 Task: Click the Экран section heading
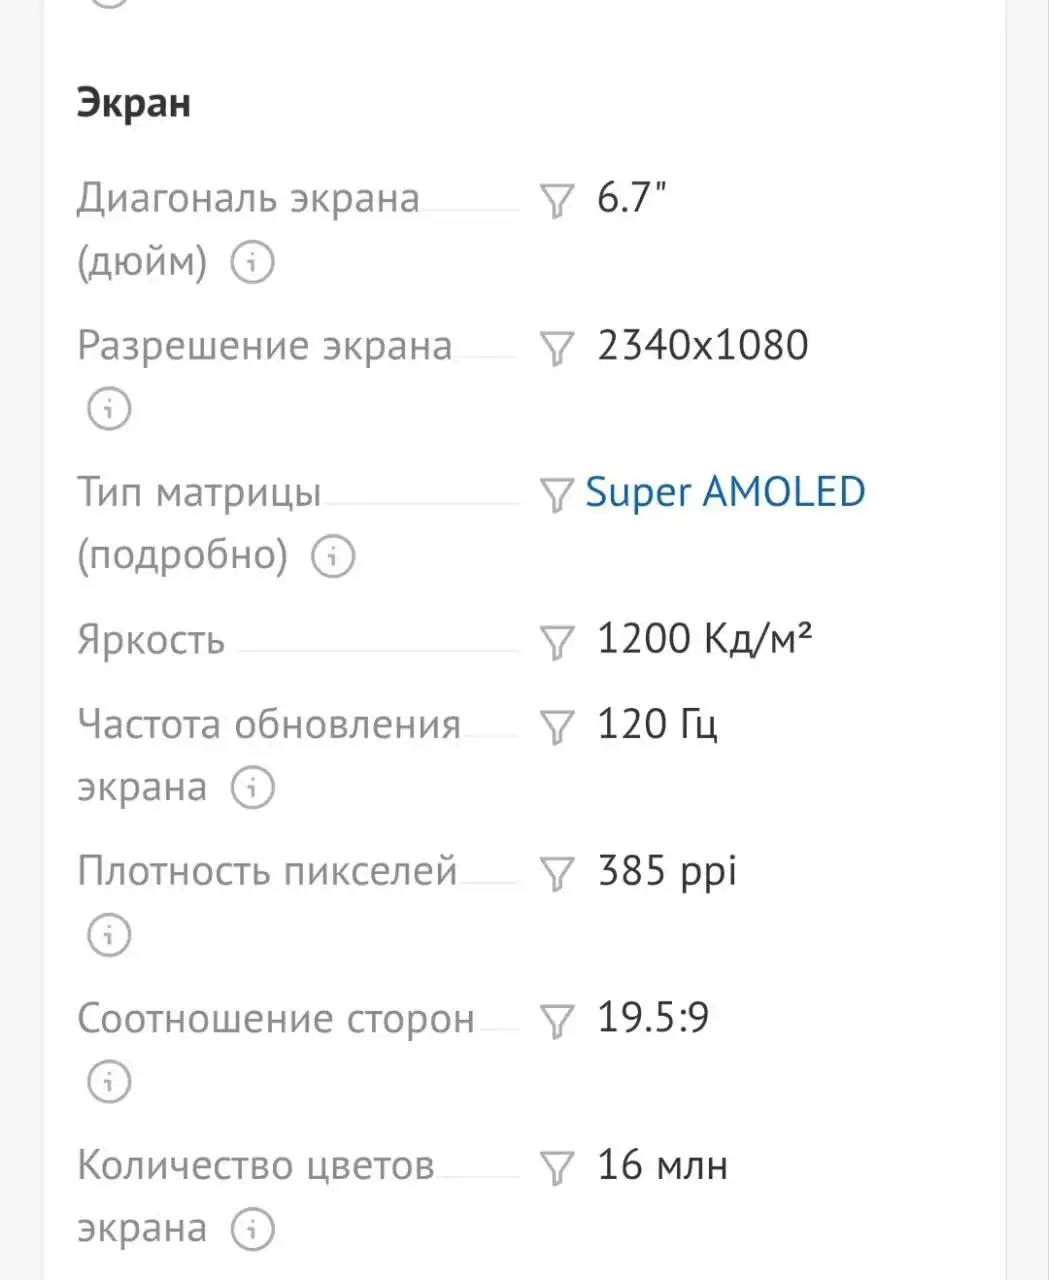click(x=135, y=101)
